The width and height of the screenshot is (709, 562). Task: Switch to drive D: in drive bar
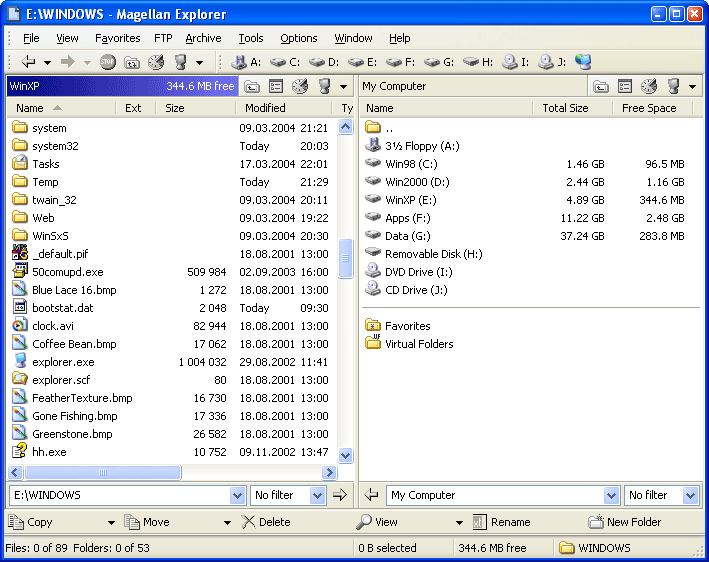click(324, 62)
